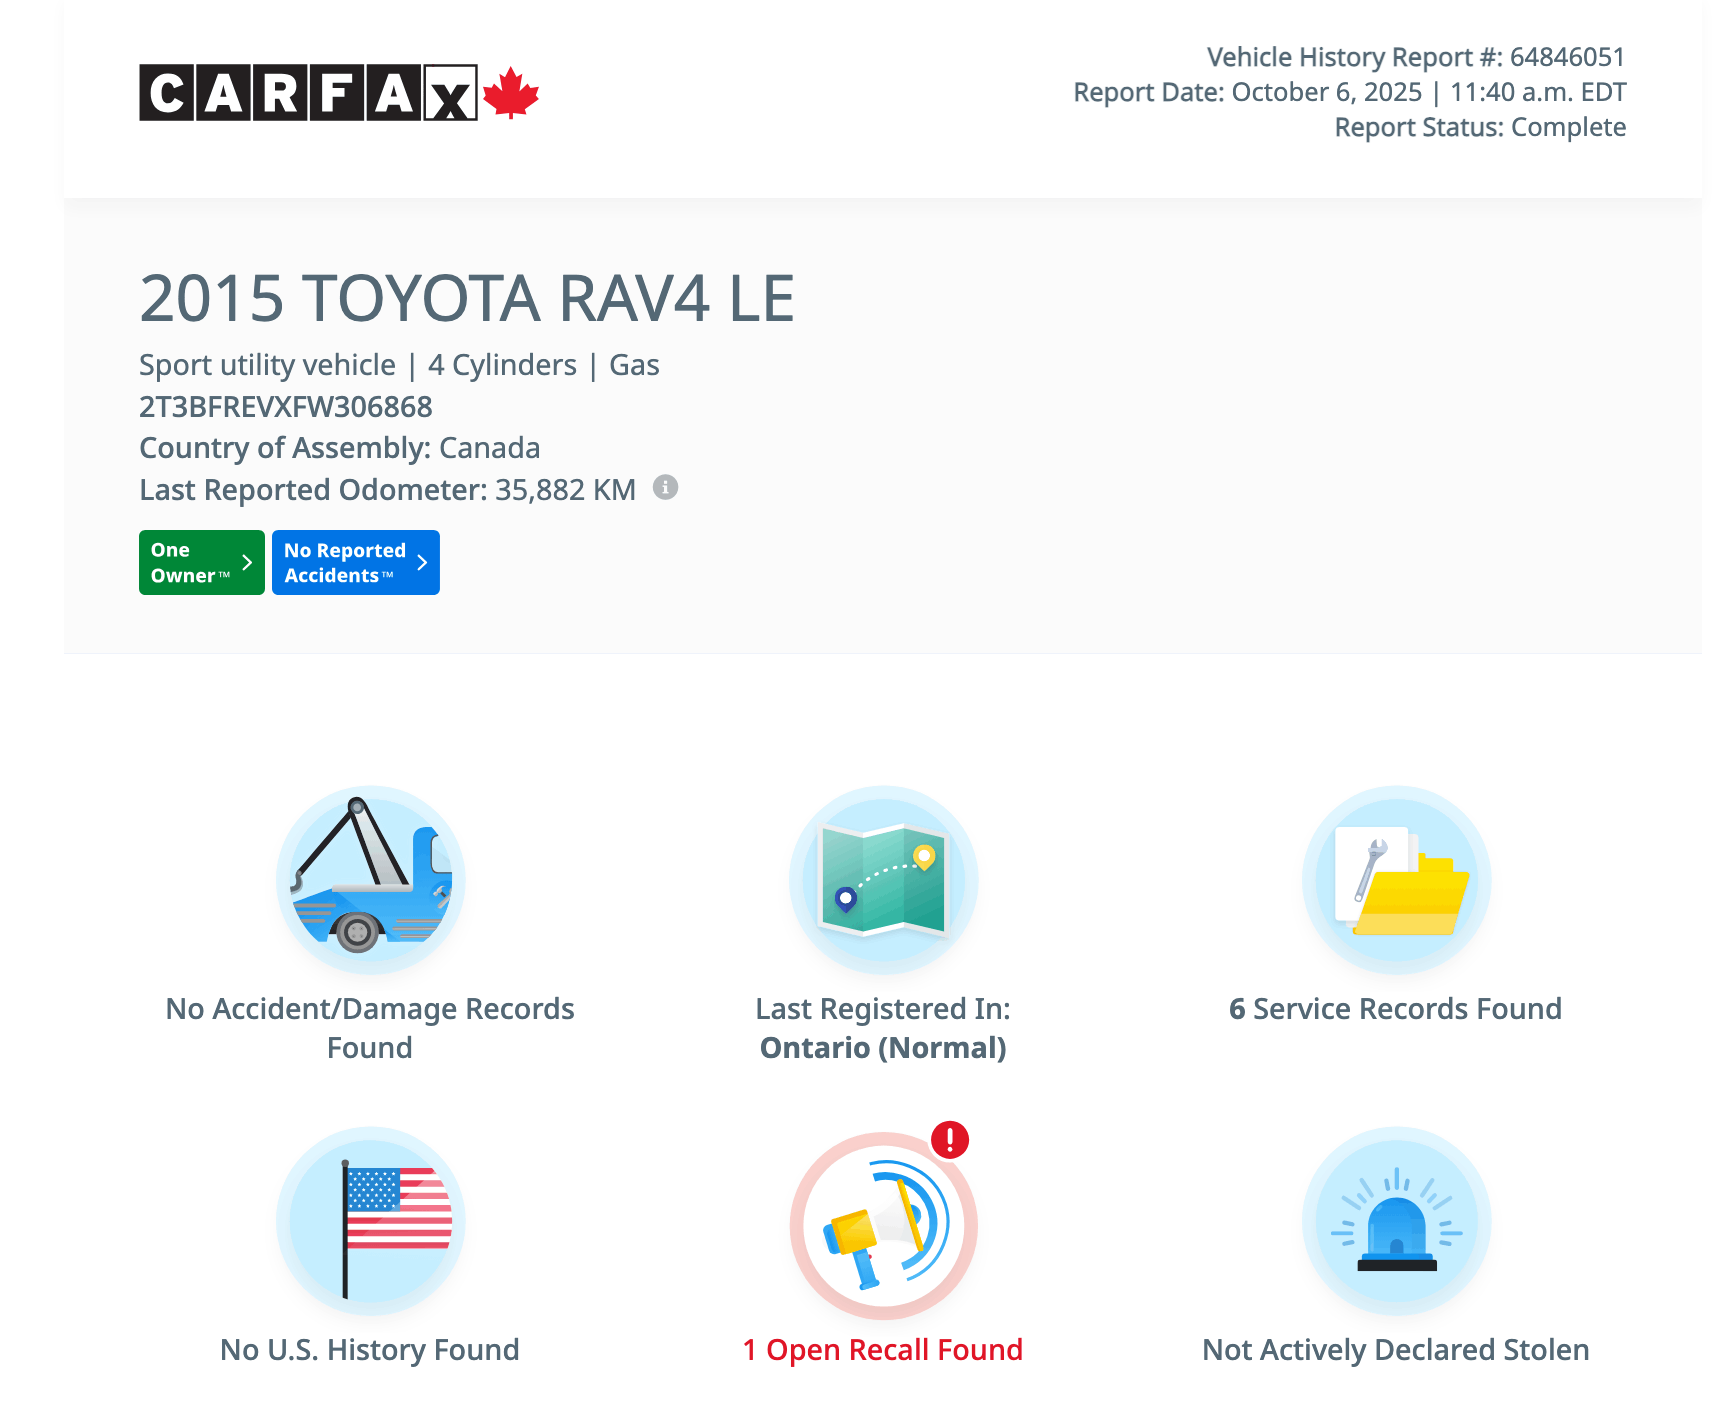Select the map registration icon
This screenshot has height=1420, width=1736.
(x=883, y=880)
